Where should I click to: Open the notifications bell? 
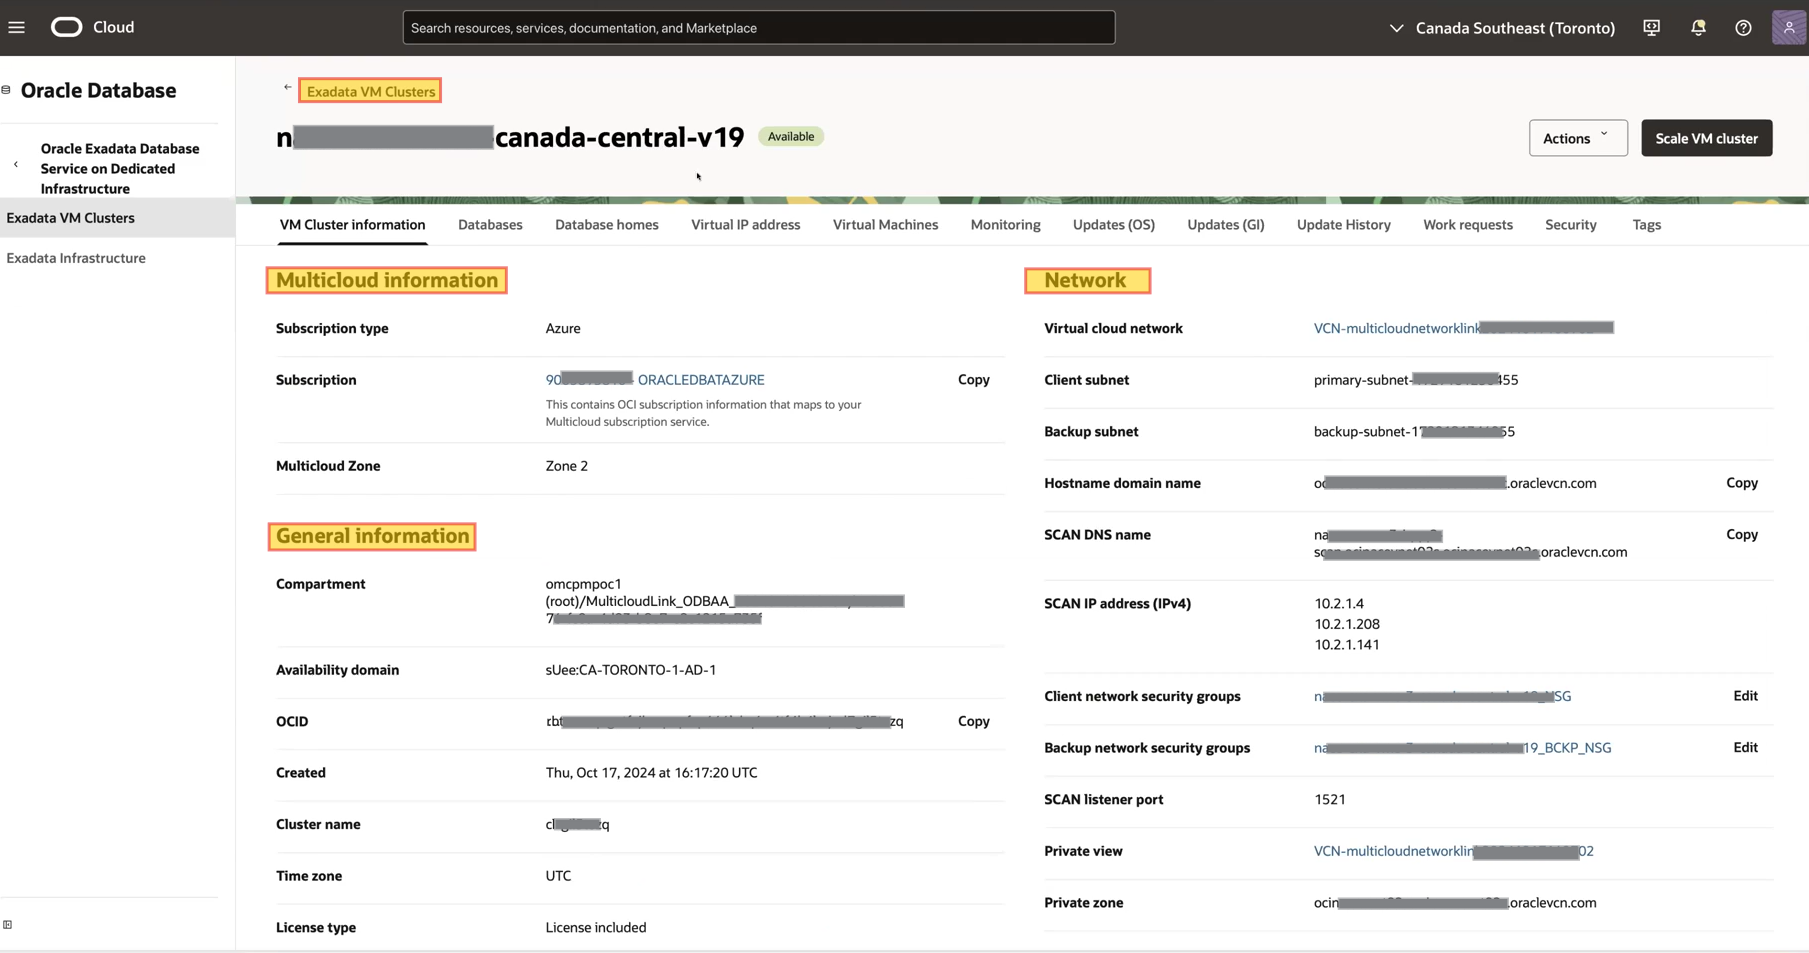1698,28
